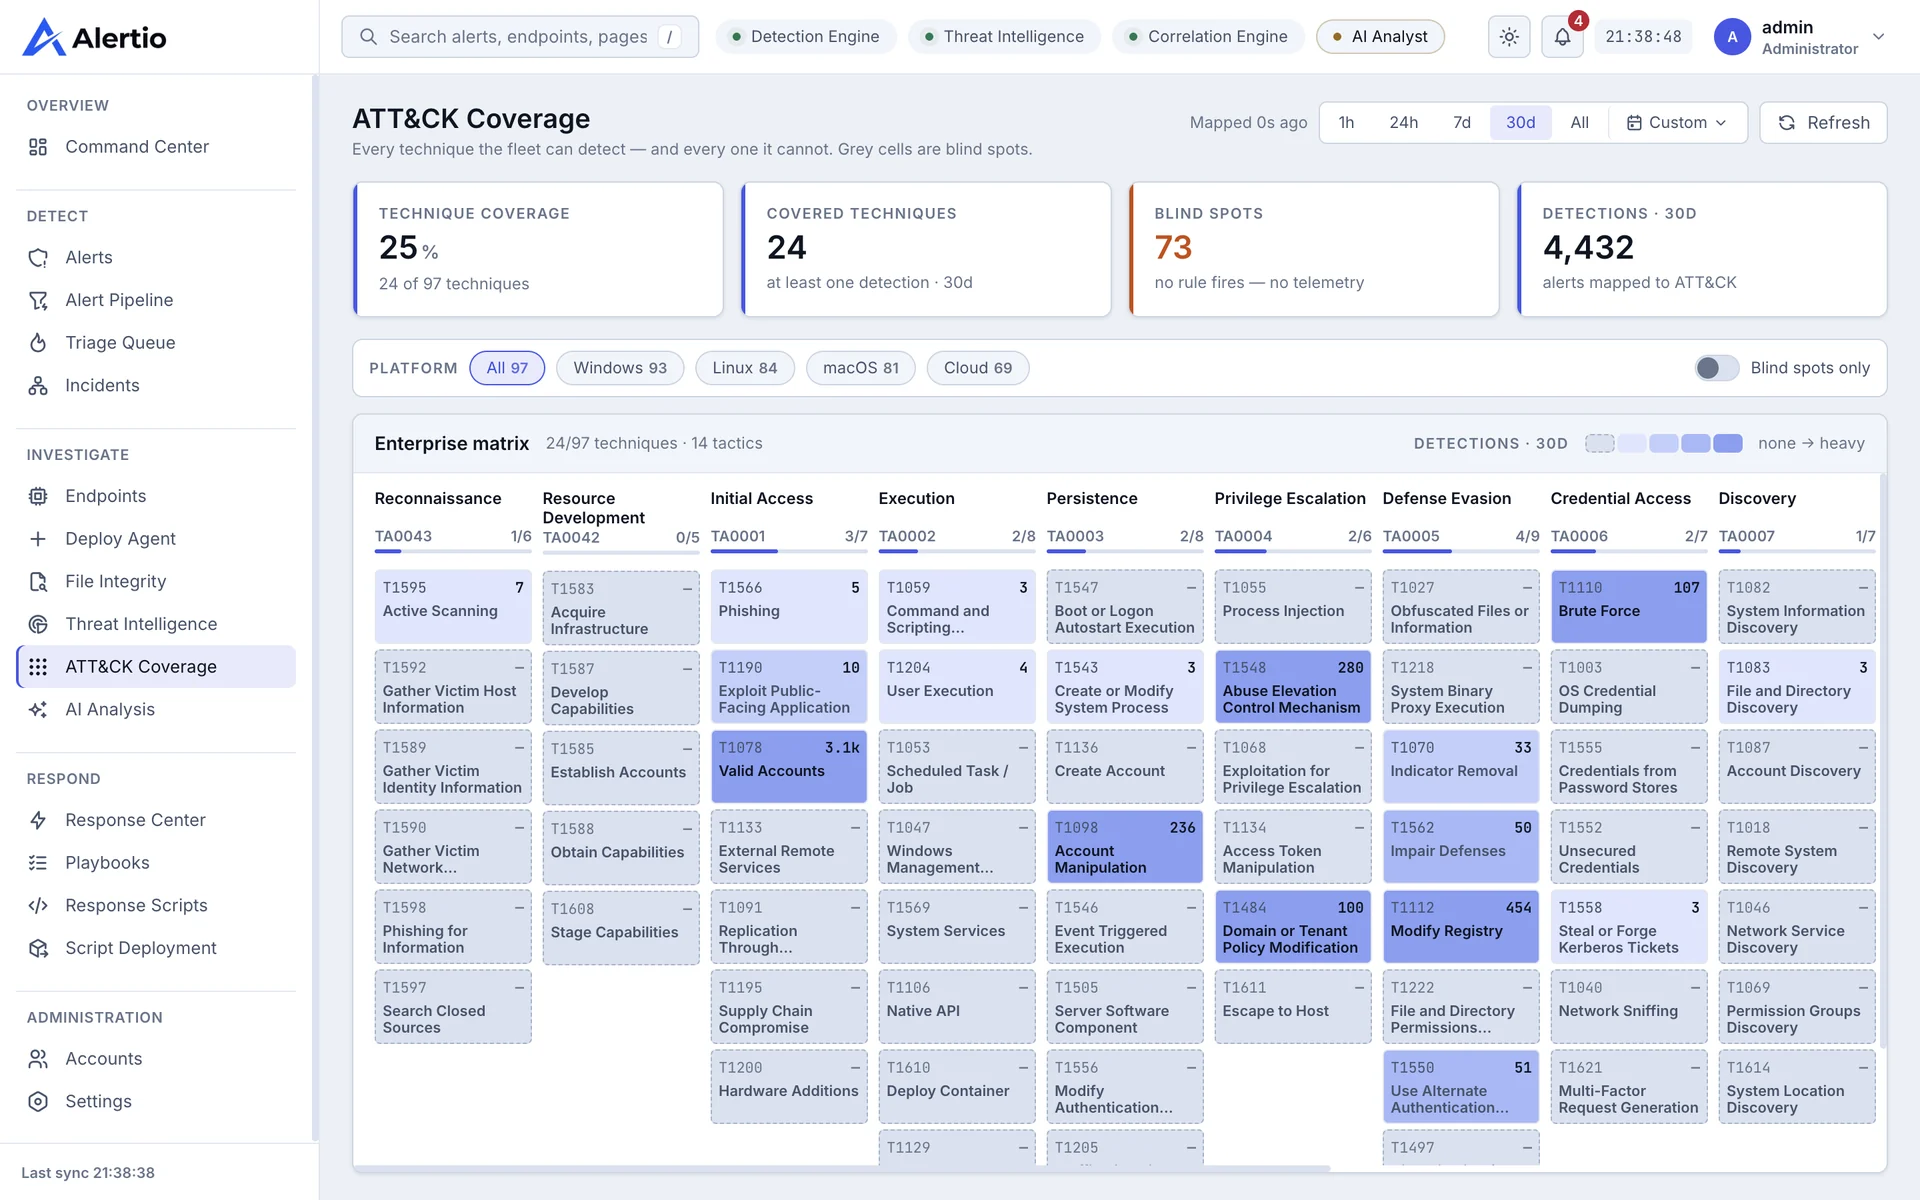1920x1200 pixels.
Task: Navigate to Incidents
Action: pos(156,386)
